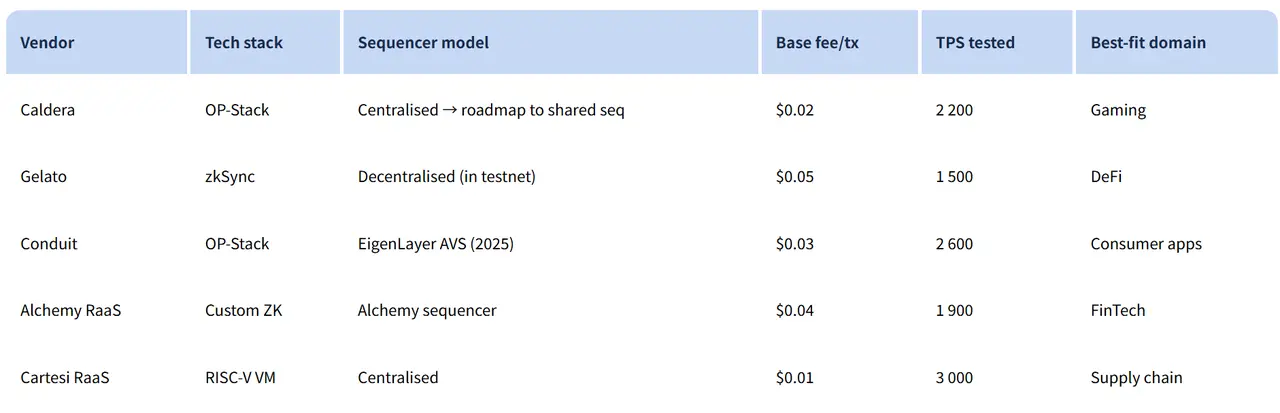Select the 2 600 TPS value
The image size is (1280, 413).
click(x=954, y=244)
